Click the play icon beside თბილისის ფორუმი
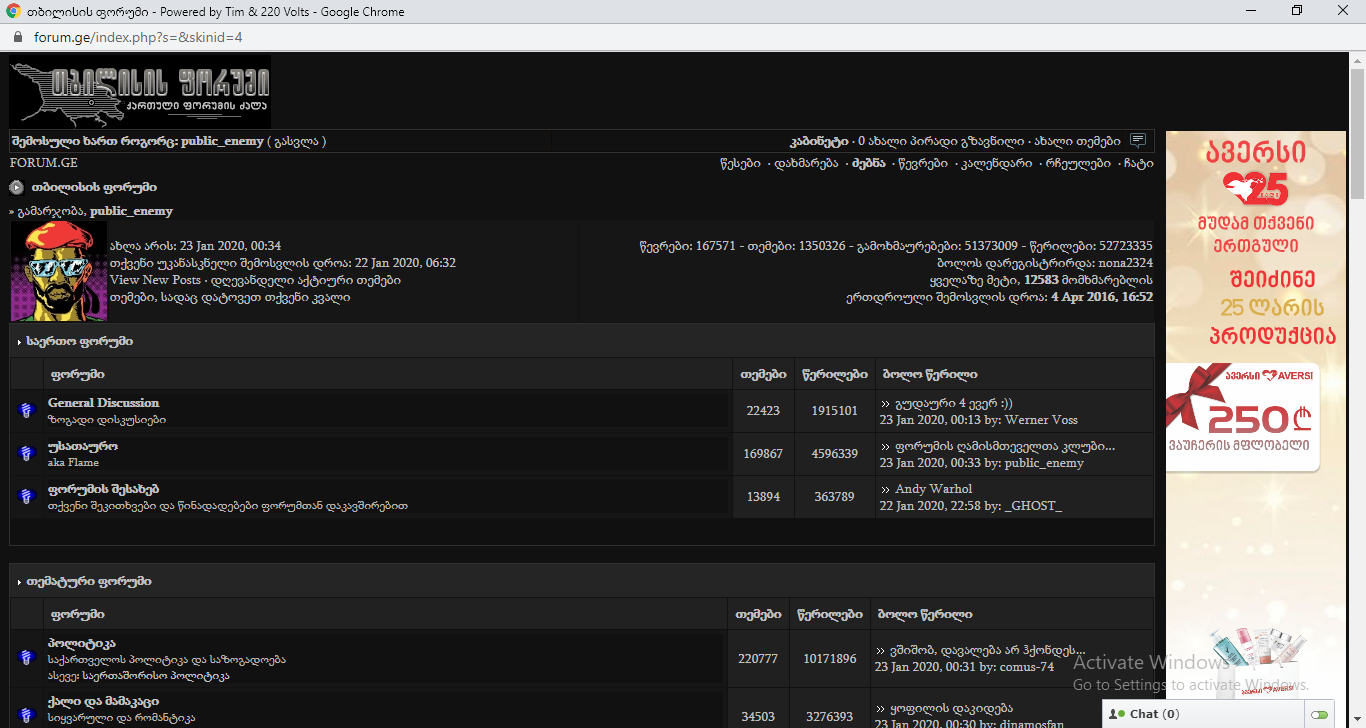This screenshot has height=728, width=1366. [x=17, y=187]
